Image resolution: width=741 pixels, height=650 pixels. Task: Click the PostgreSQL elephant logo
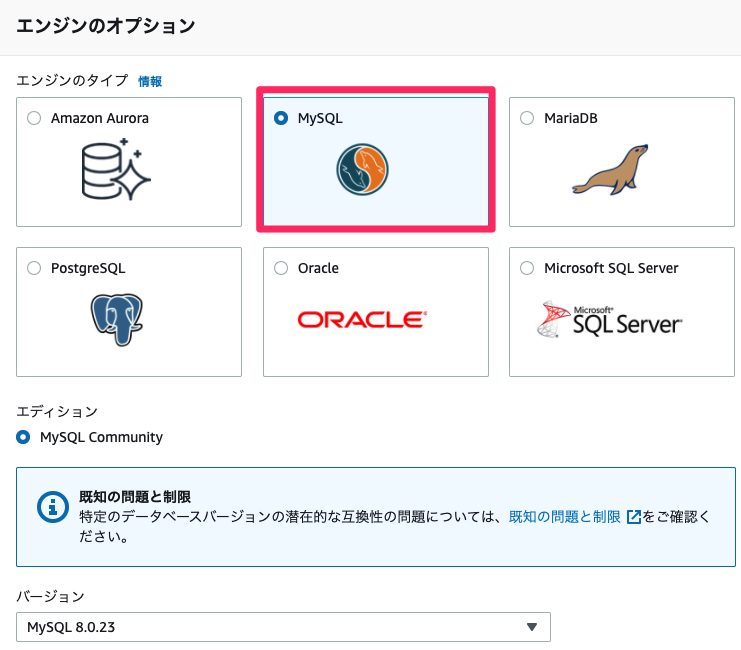[x=117, y=320]
